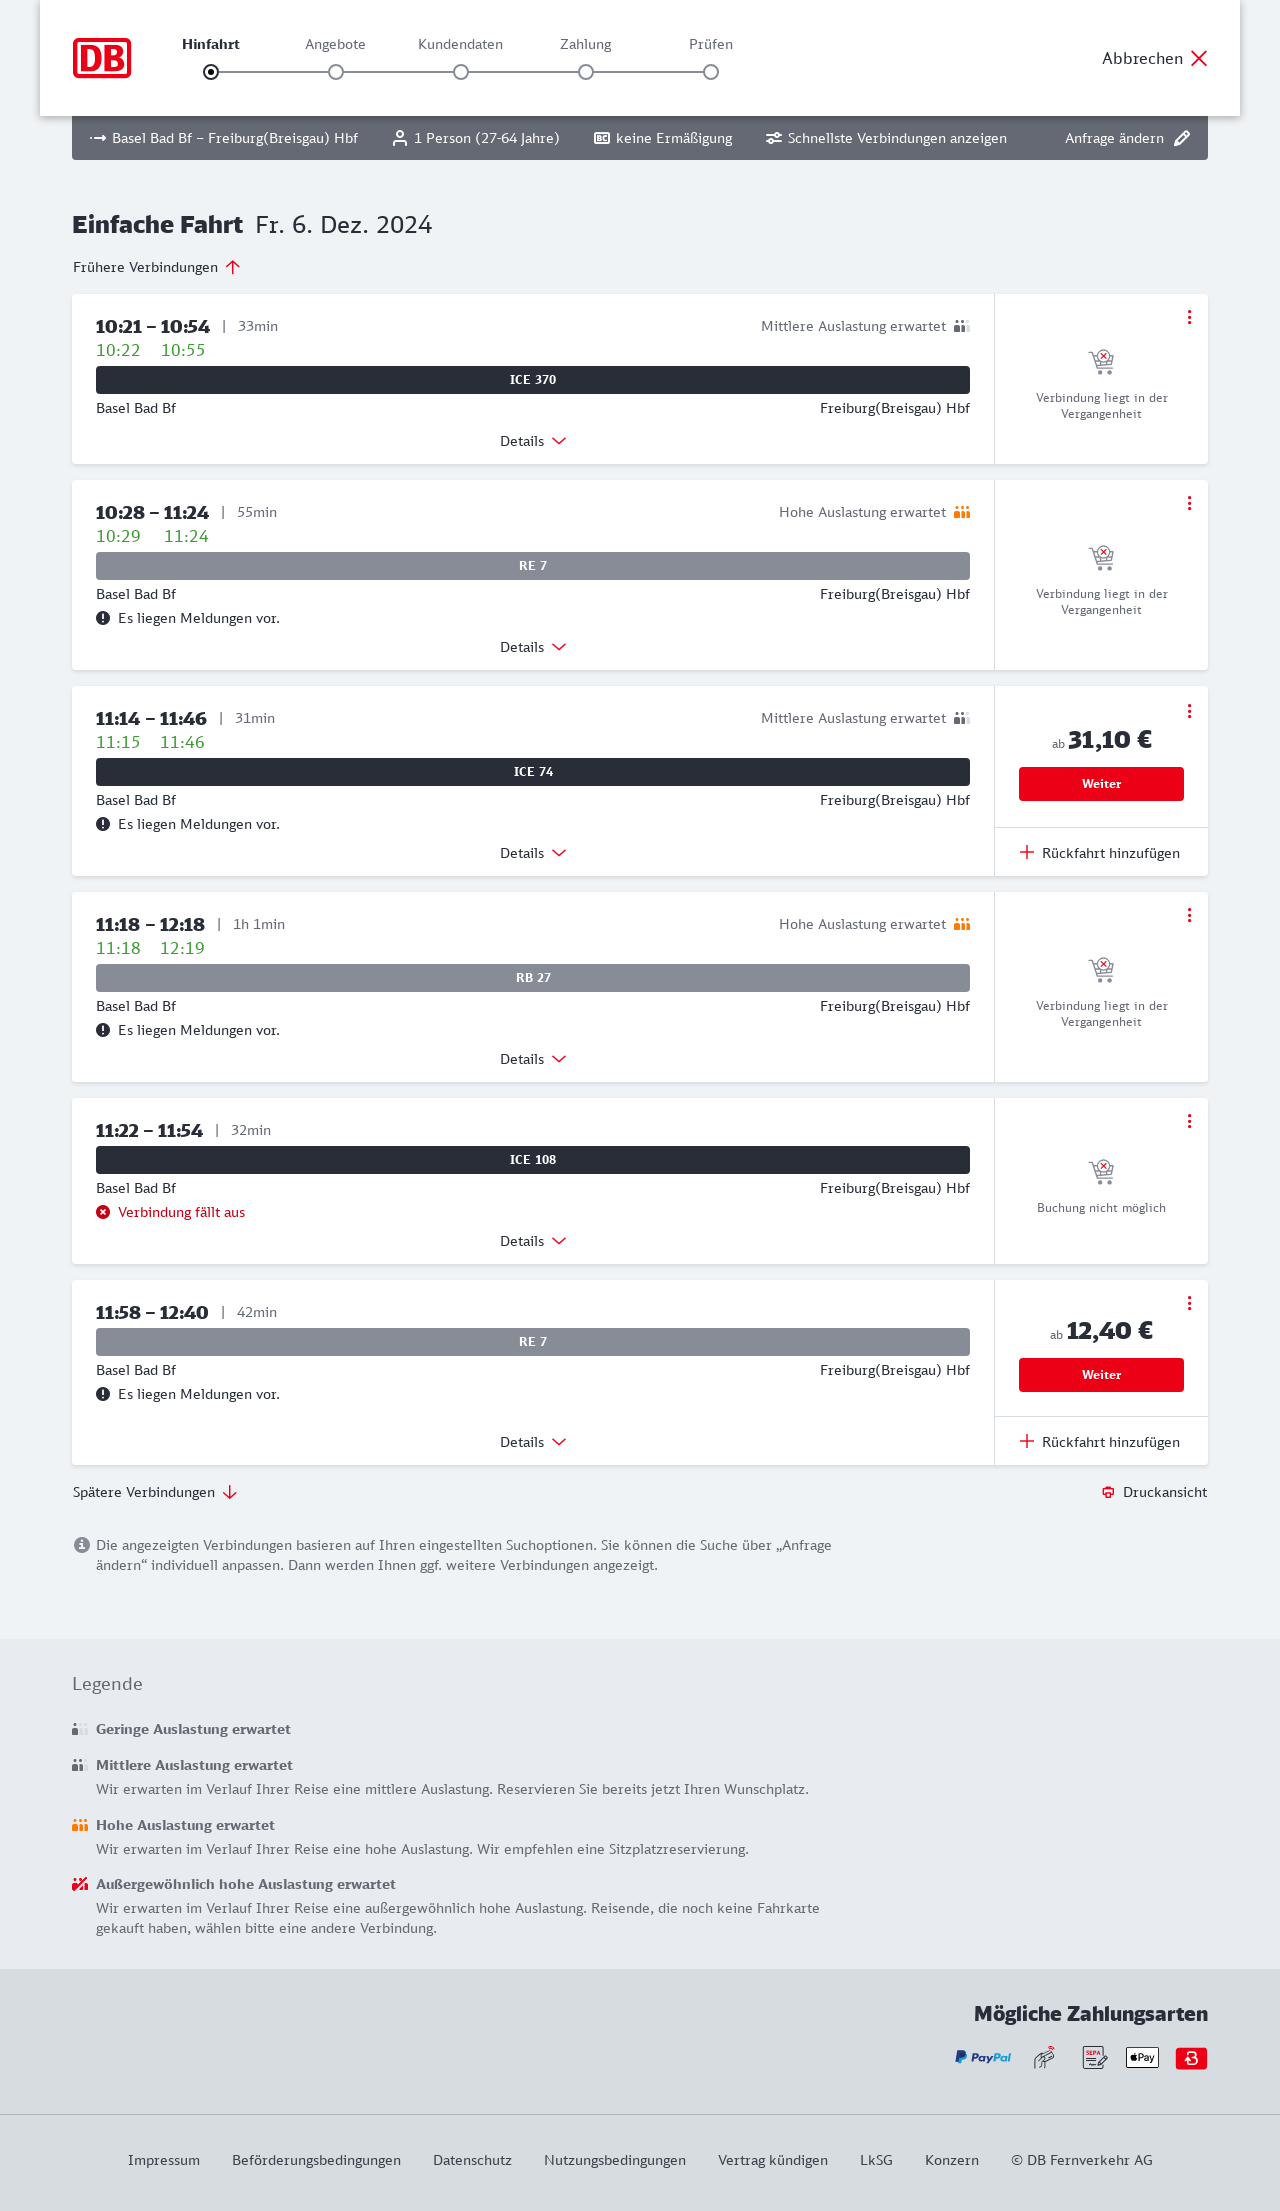This screenshot has width=1280, height=2211.
Task: Click Weiter for the 12,40 € offer
Action: tap(1101, 1375)
